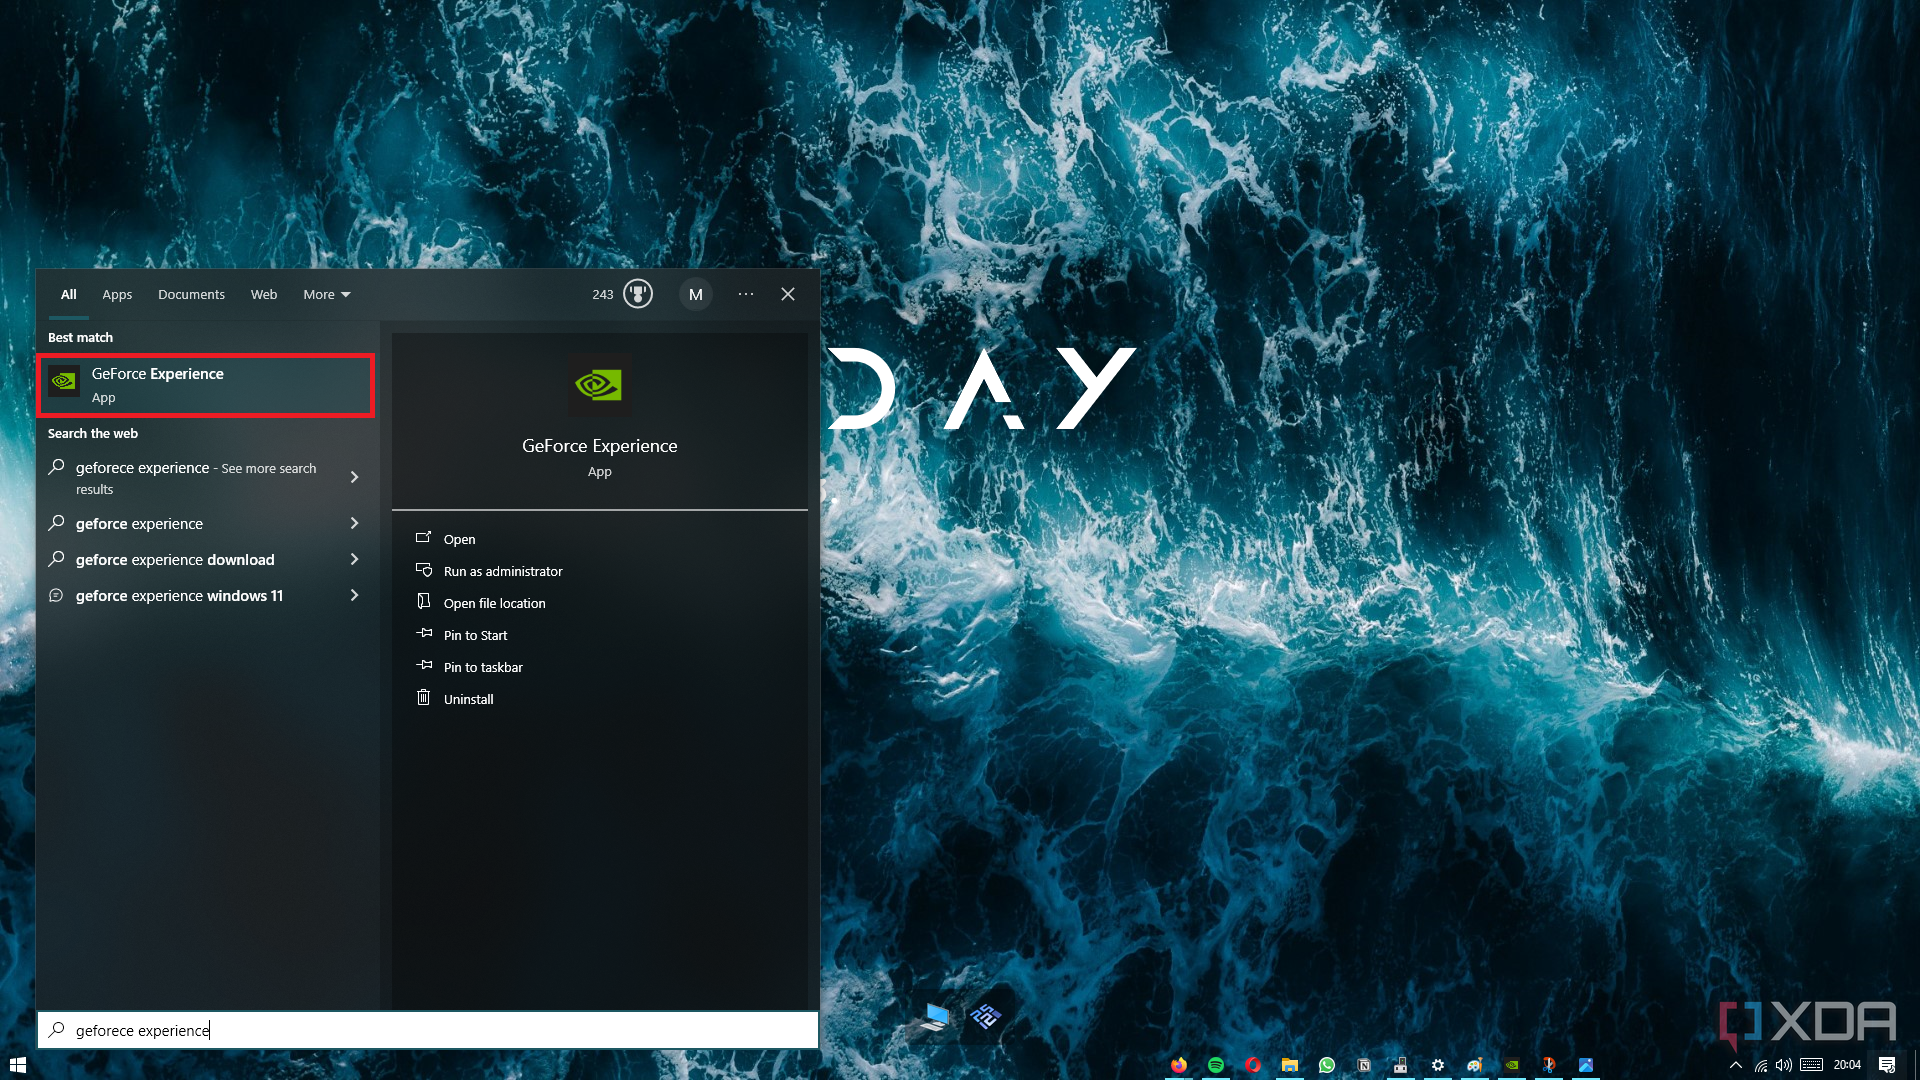
Task: Open Firefox from the taskbar
Action: pyautogui.click(x=1179, y=1065)
